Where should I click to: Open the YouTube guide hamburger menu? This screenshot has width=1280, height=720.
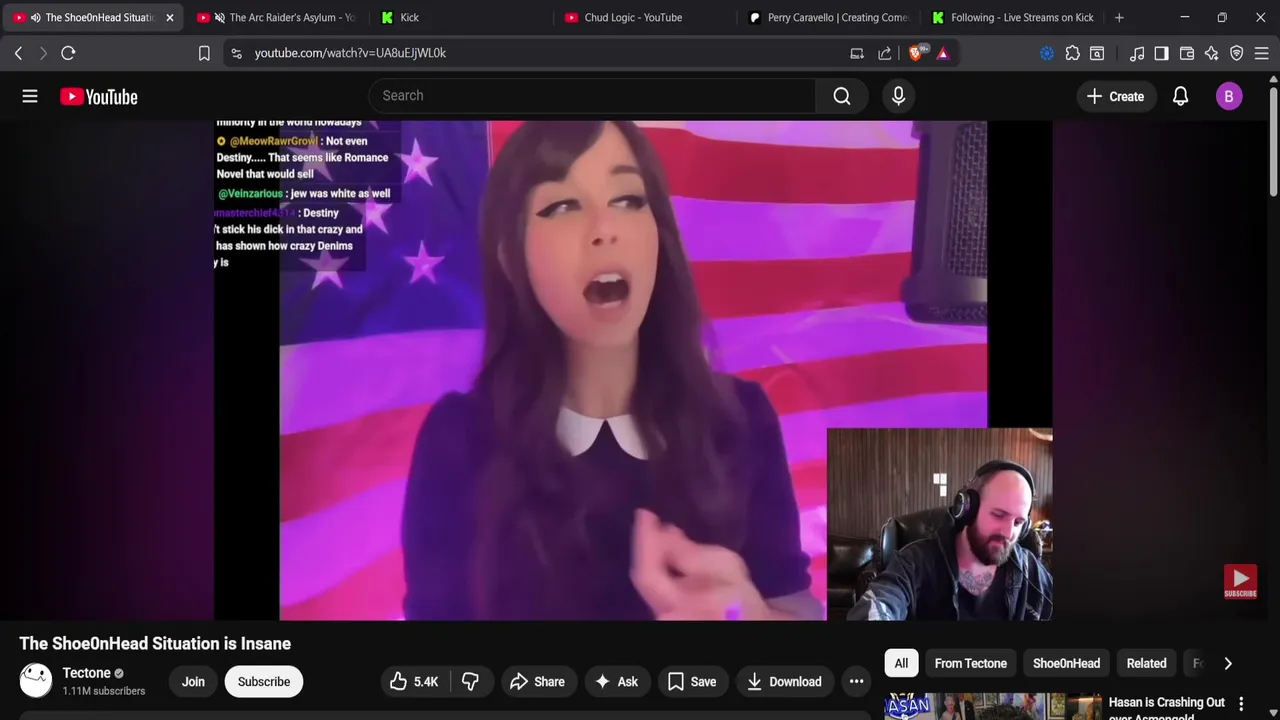point(30,96)
